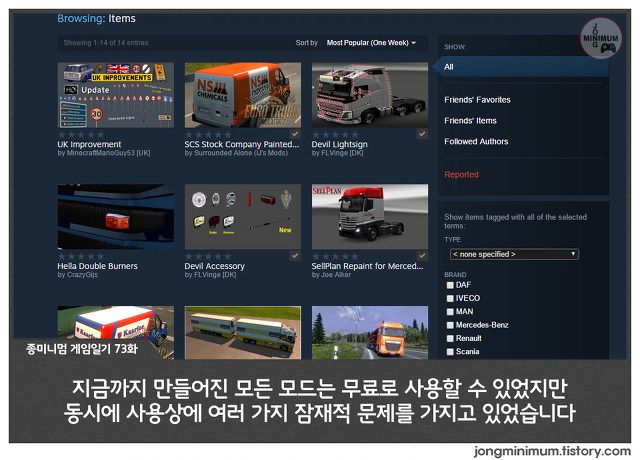Open the double trailer truck thumbnail
Screen dimensions: 640x460
coord(243,333)
